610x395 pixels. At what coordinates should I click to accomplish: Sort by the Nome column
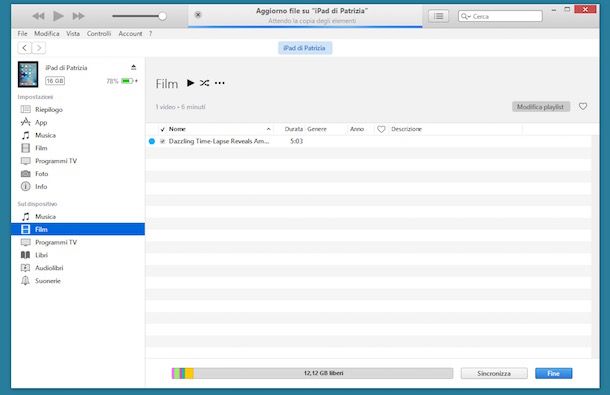tap(177, 129)
